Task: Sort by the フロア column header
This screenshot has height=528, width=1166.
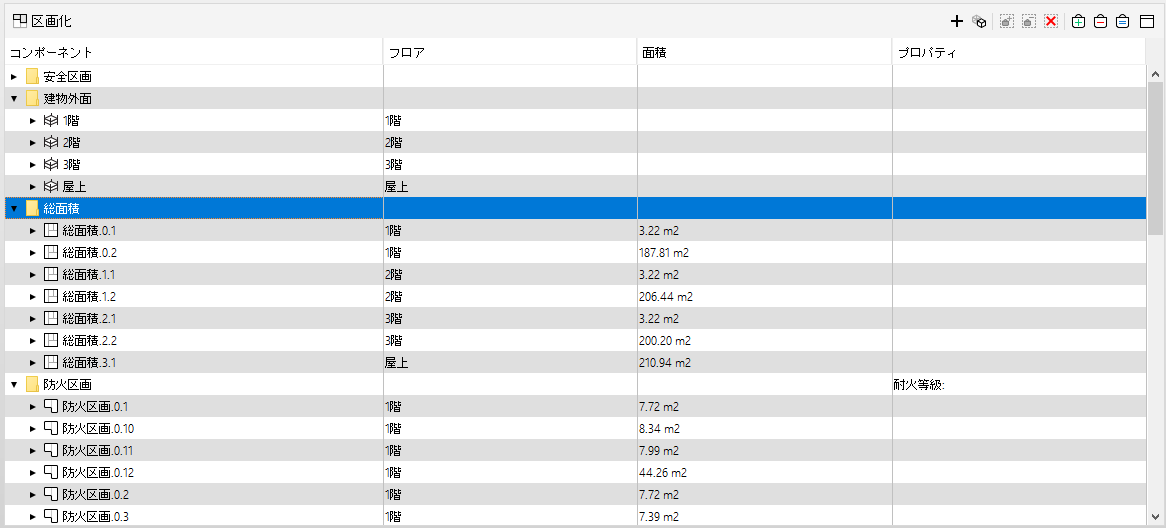Action: click(x=510, y=53)
